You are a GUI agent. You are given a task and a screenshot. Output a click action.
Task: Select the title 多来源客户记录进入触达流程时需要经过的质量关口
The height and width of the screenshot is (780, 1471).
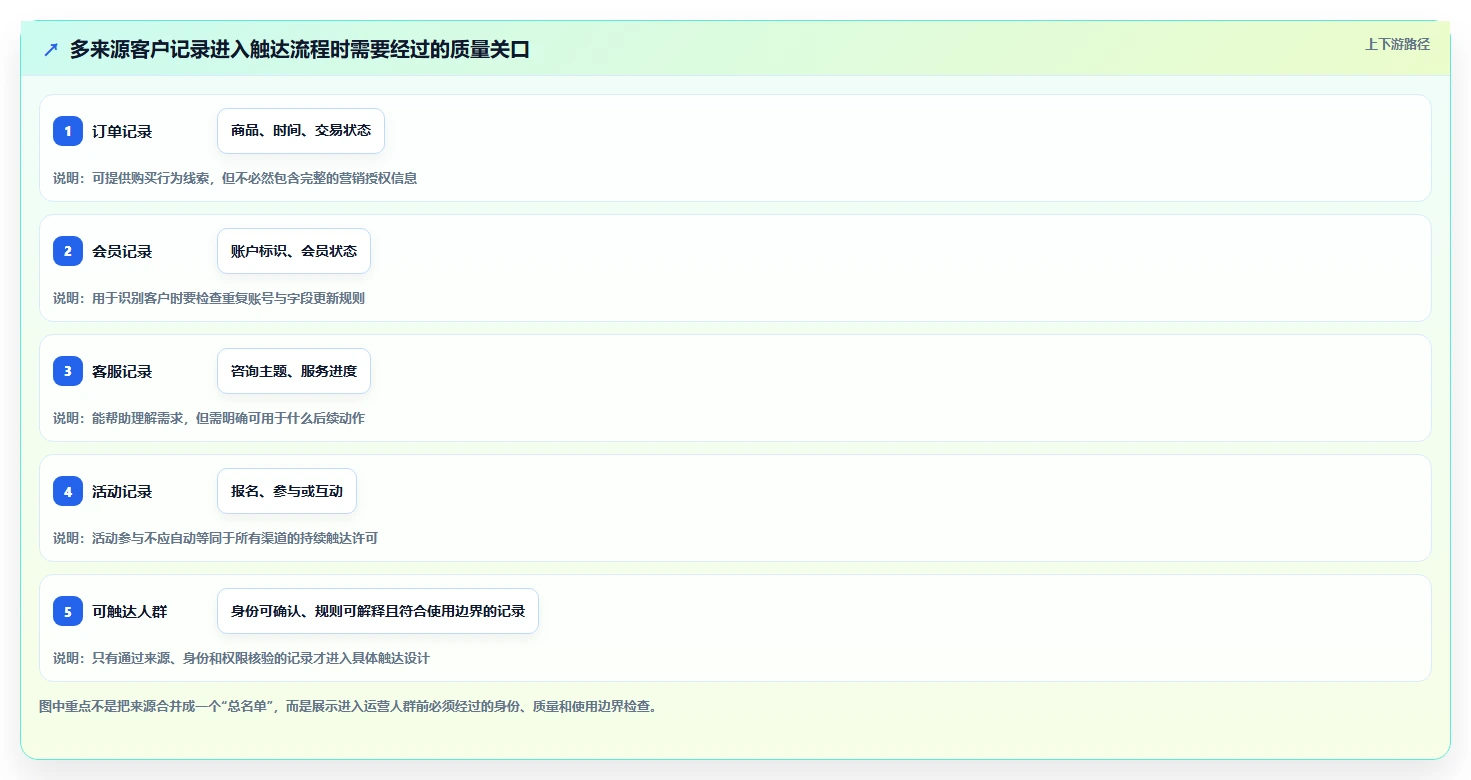(299, 50)
